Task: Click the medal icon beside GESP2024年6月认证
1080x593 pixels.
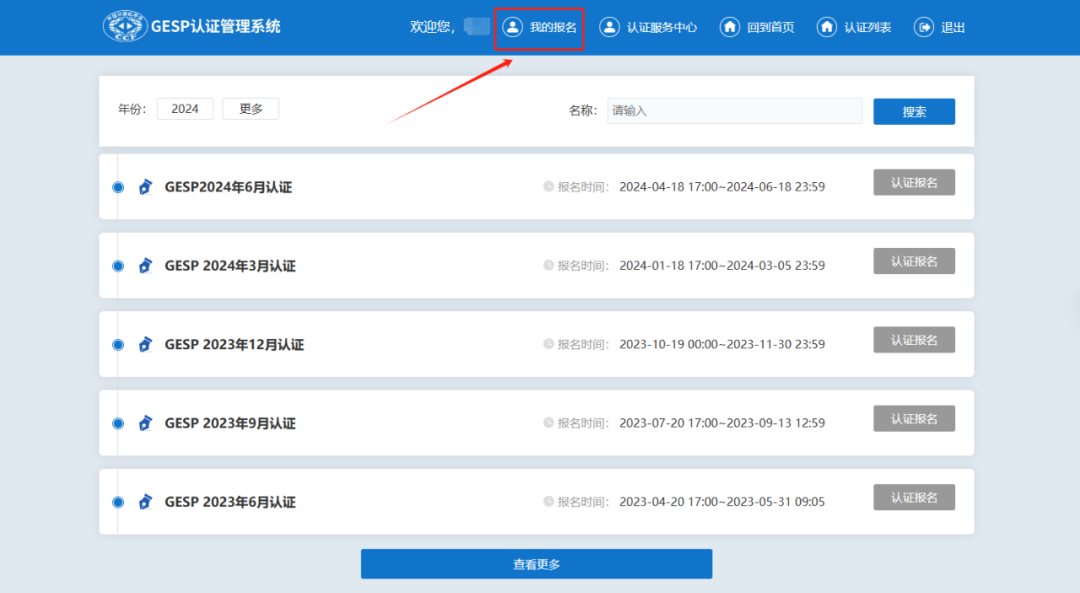Action: 145,186
